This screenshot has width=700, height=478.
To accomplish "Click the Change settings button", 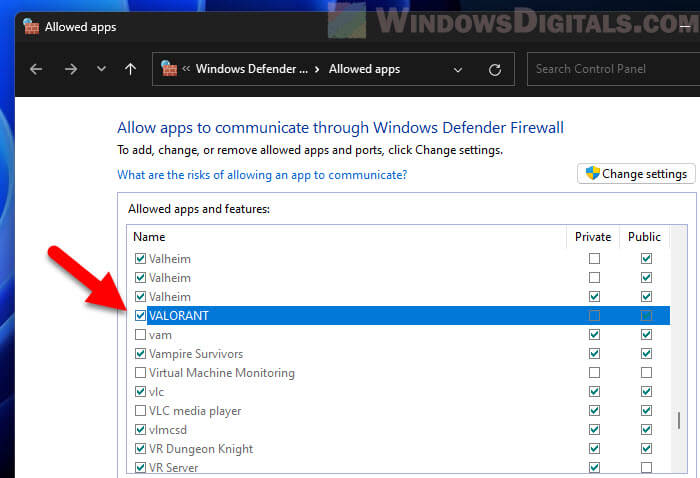I will click(636, 174).
